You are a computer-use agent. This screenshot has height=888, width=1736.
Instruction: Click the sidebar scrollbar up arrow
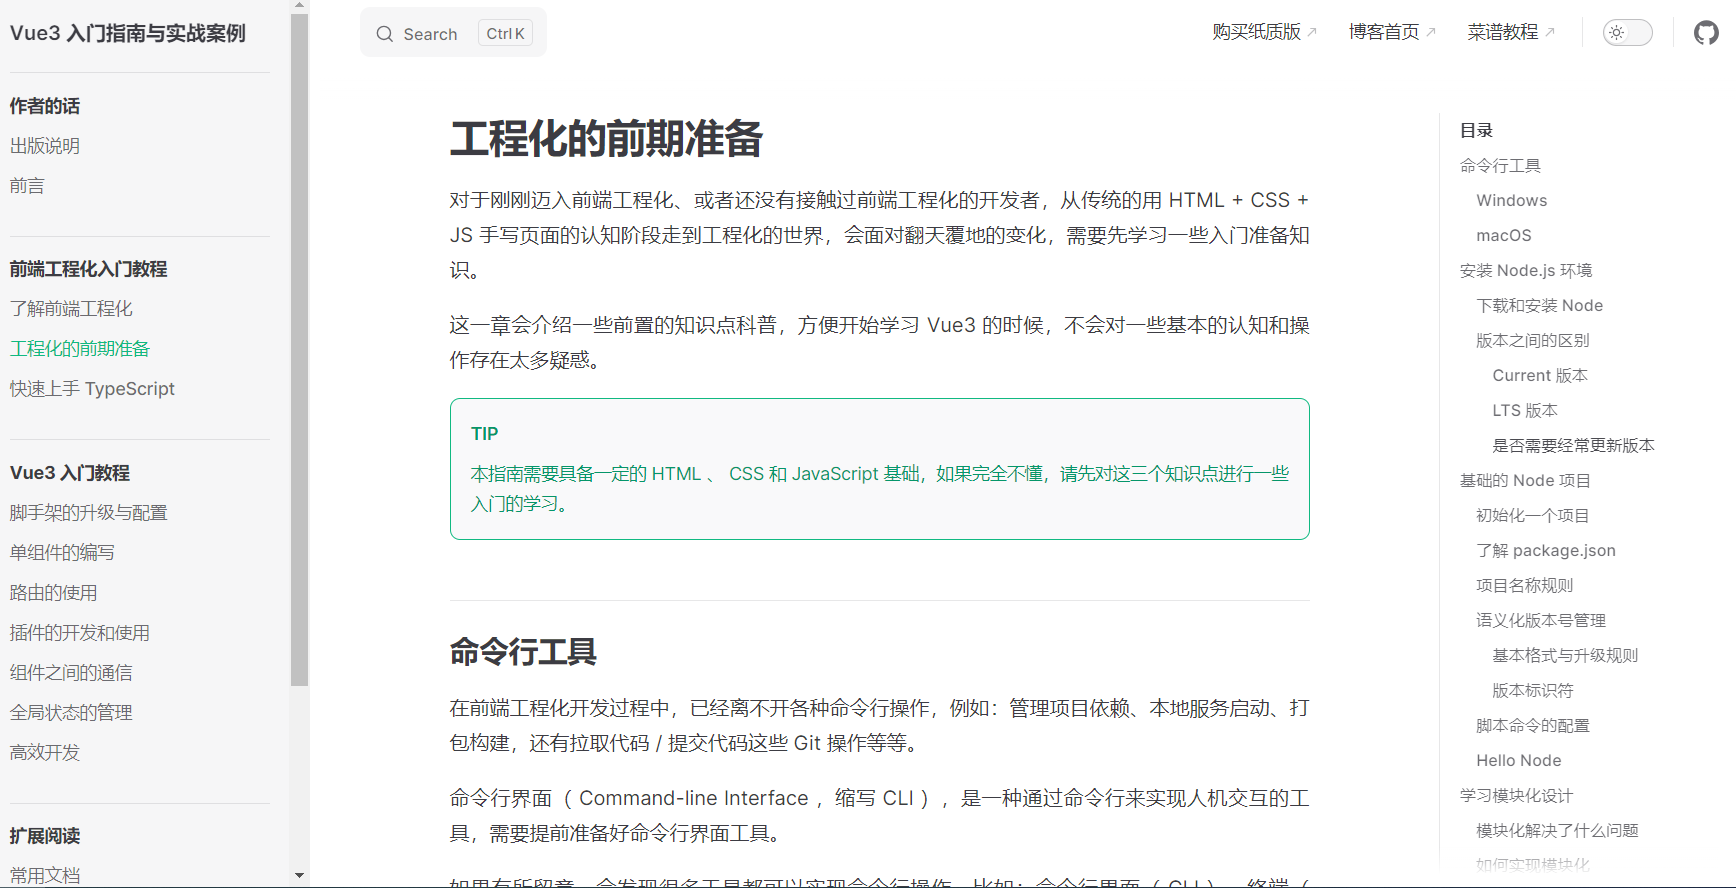tap(299, 5)
